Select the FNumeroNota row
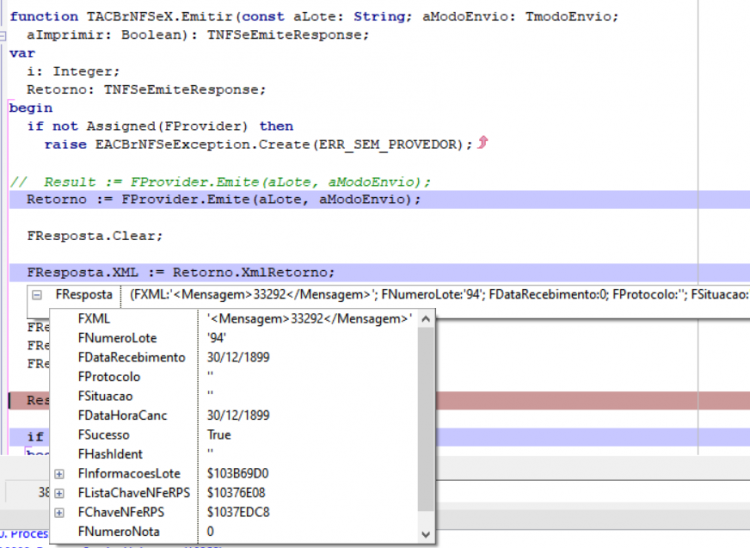Viewport: 750px width, 548px height. (234, 532)
